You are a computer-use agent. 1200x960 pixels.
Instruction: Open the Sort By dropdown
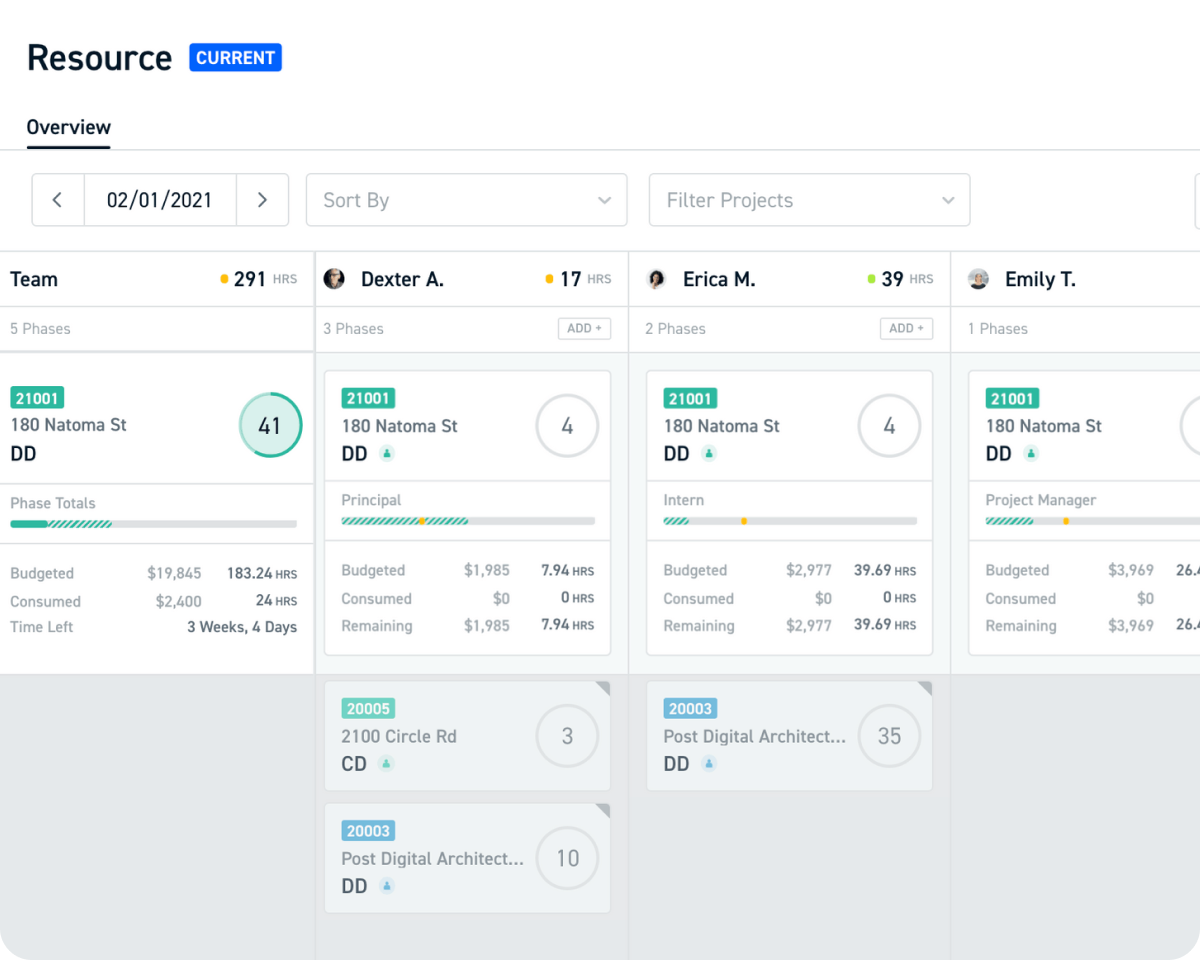(x=466, y=200)
